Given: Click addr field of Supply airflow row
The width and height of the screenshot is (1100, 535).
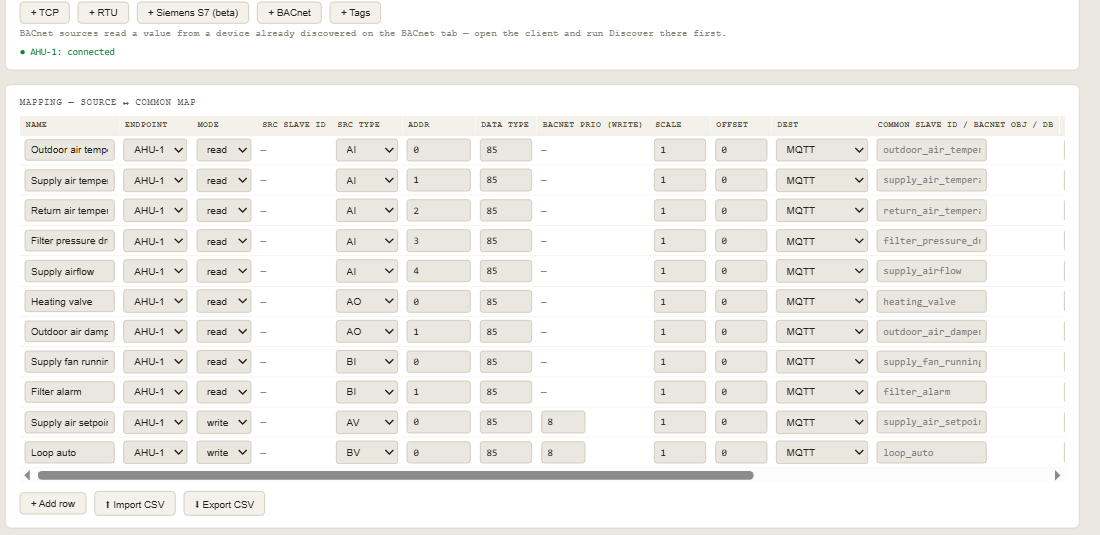Looking at the screenshot, I should (x=438, y=271).
